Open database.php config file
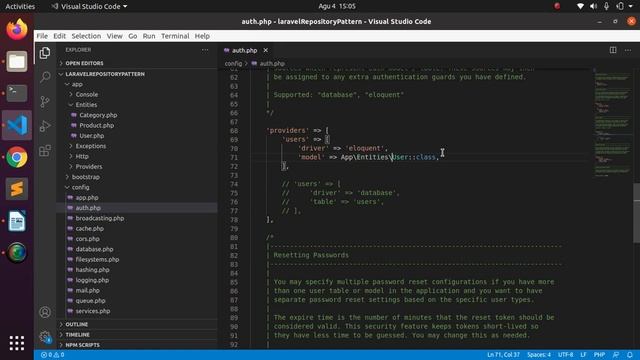640x360 pixels. pyautogui.click(x=94, y=249)
